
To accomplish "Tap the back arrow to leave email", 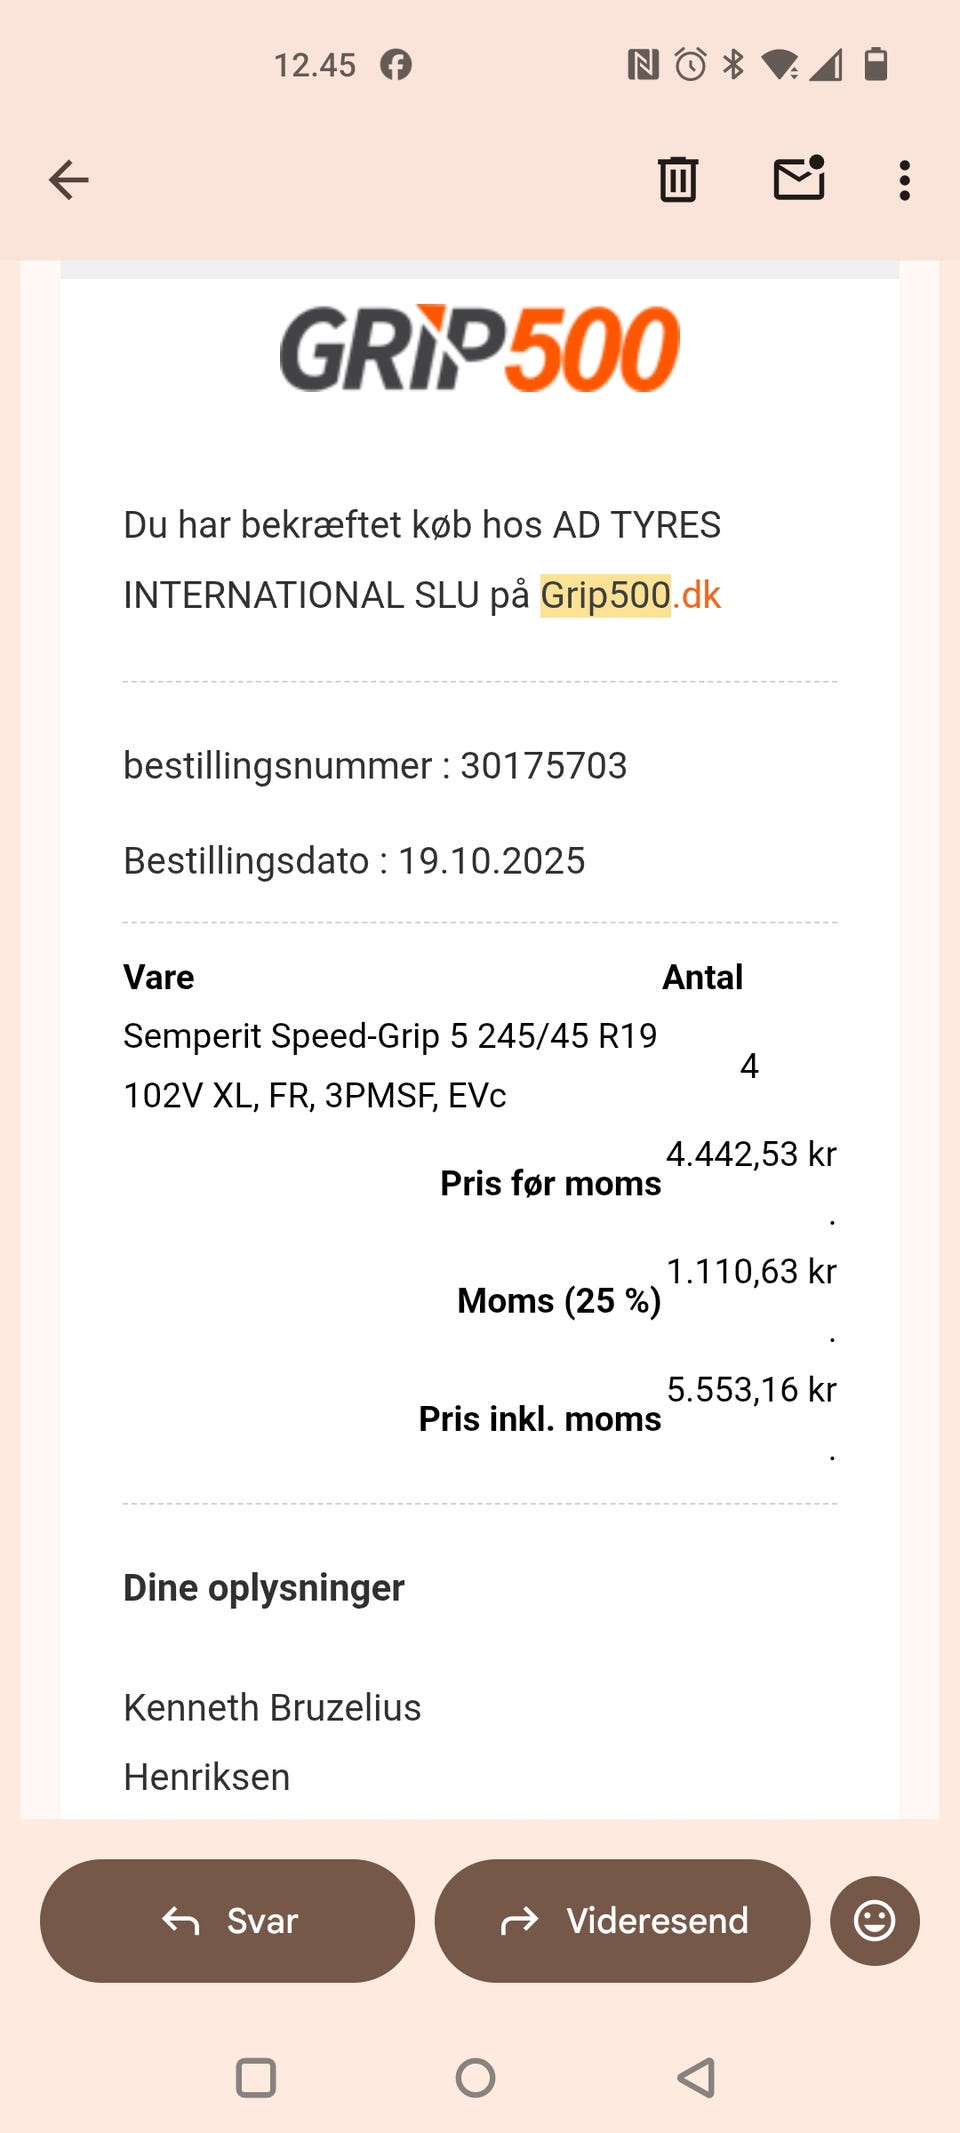I will click(x=69, y=180).
